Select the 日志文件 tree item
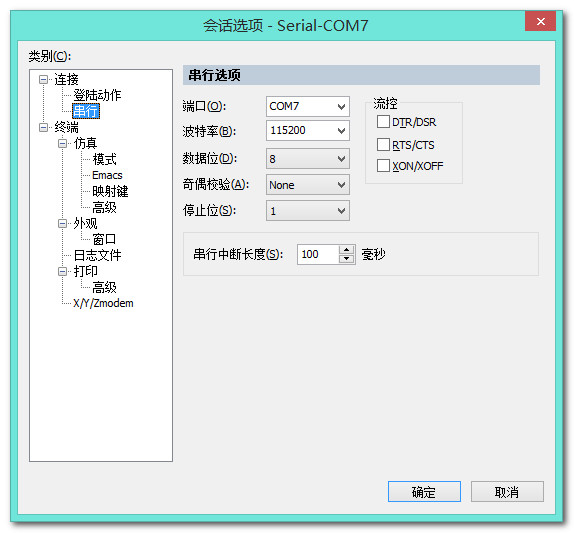 tap(97, 255)
